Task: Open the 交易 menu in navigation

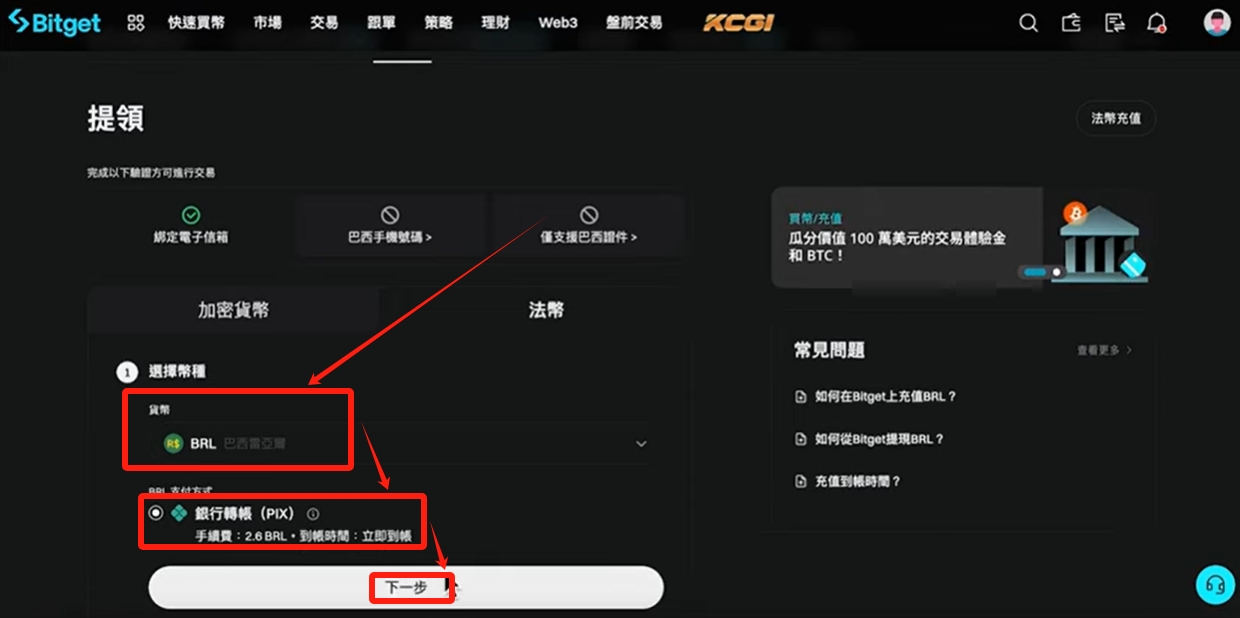Action: 324,22
